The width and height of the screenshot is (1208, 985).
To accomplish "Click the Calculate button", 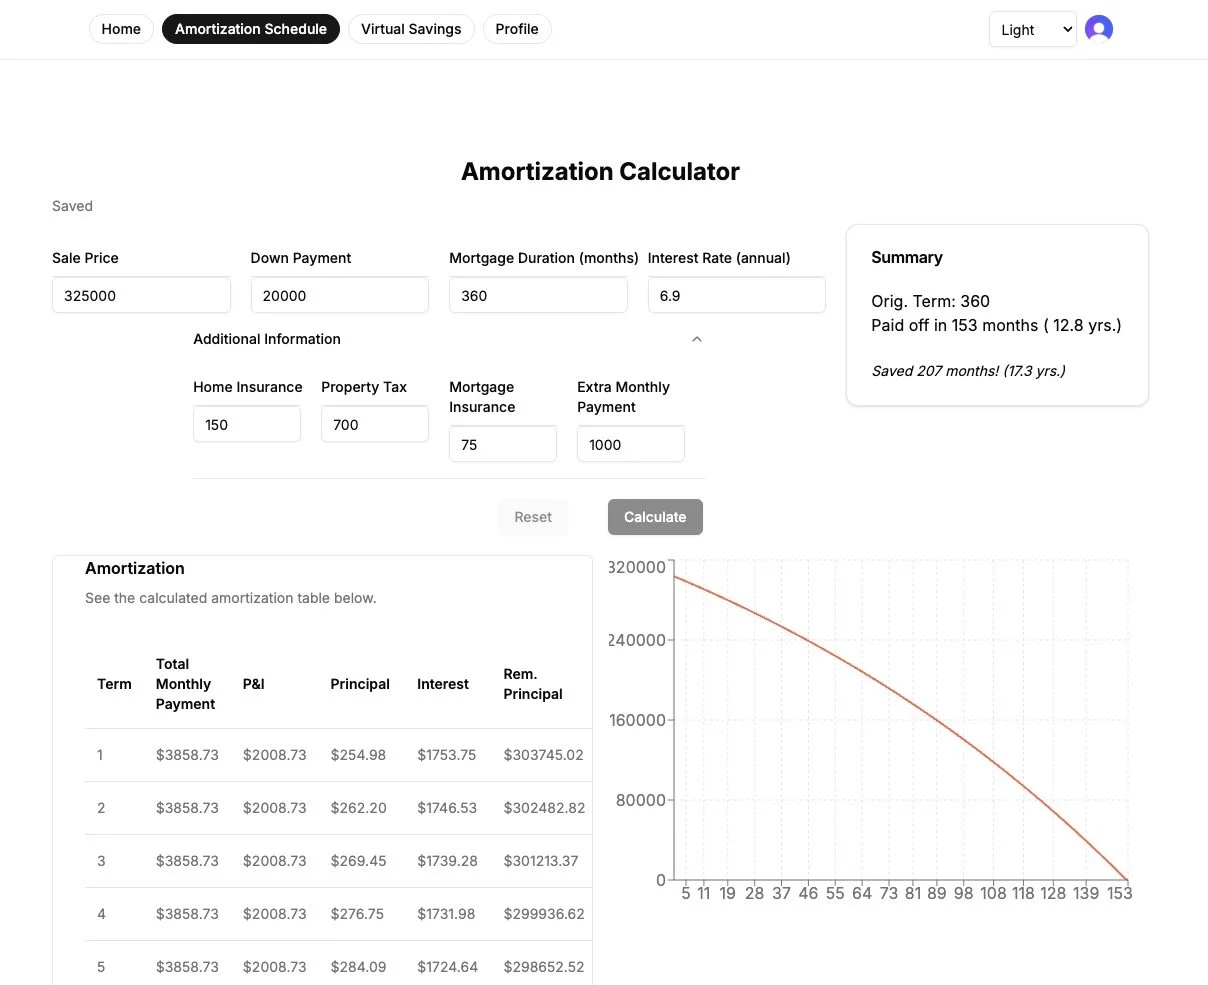I will point(655,517).
